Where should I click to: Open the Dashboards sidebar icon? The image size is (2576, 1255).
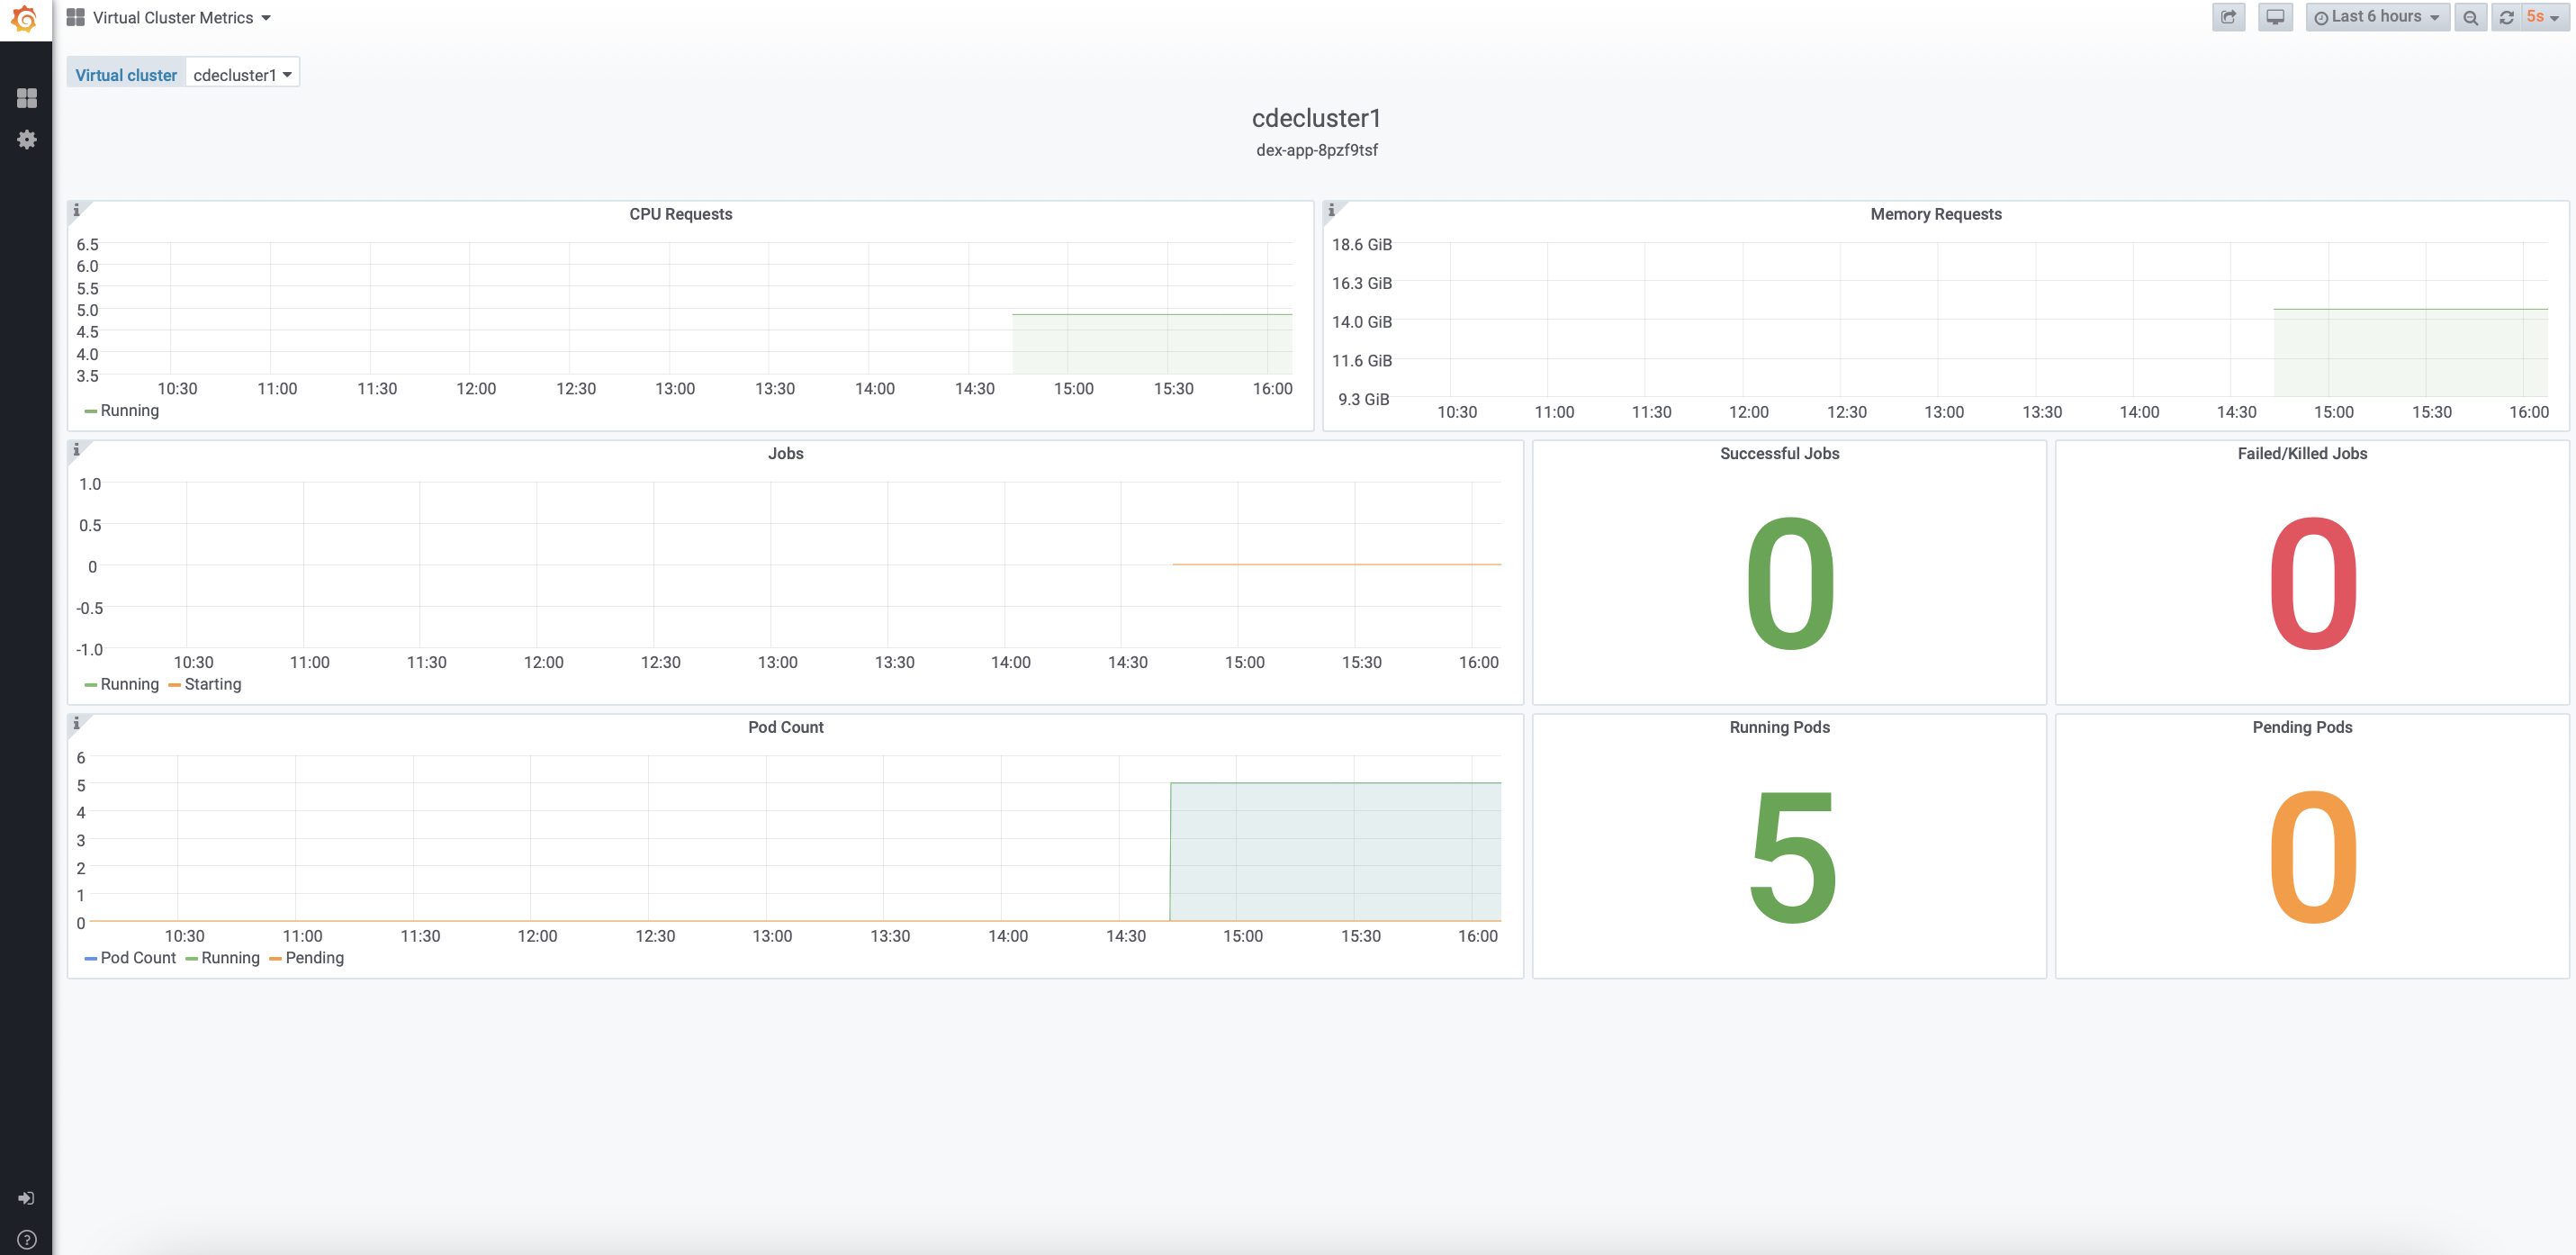pos(27,97)
